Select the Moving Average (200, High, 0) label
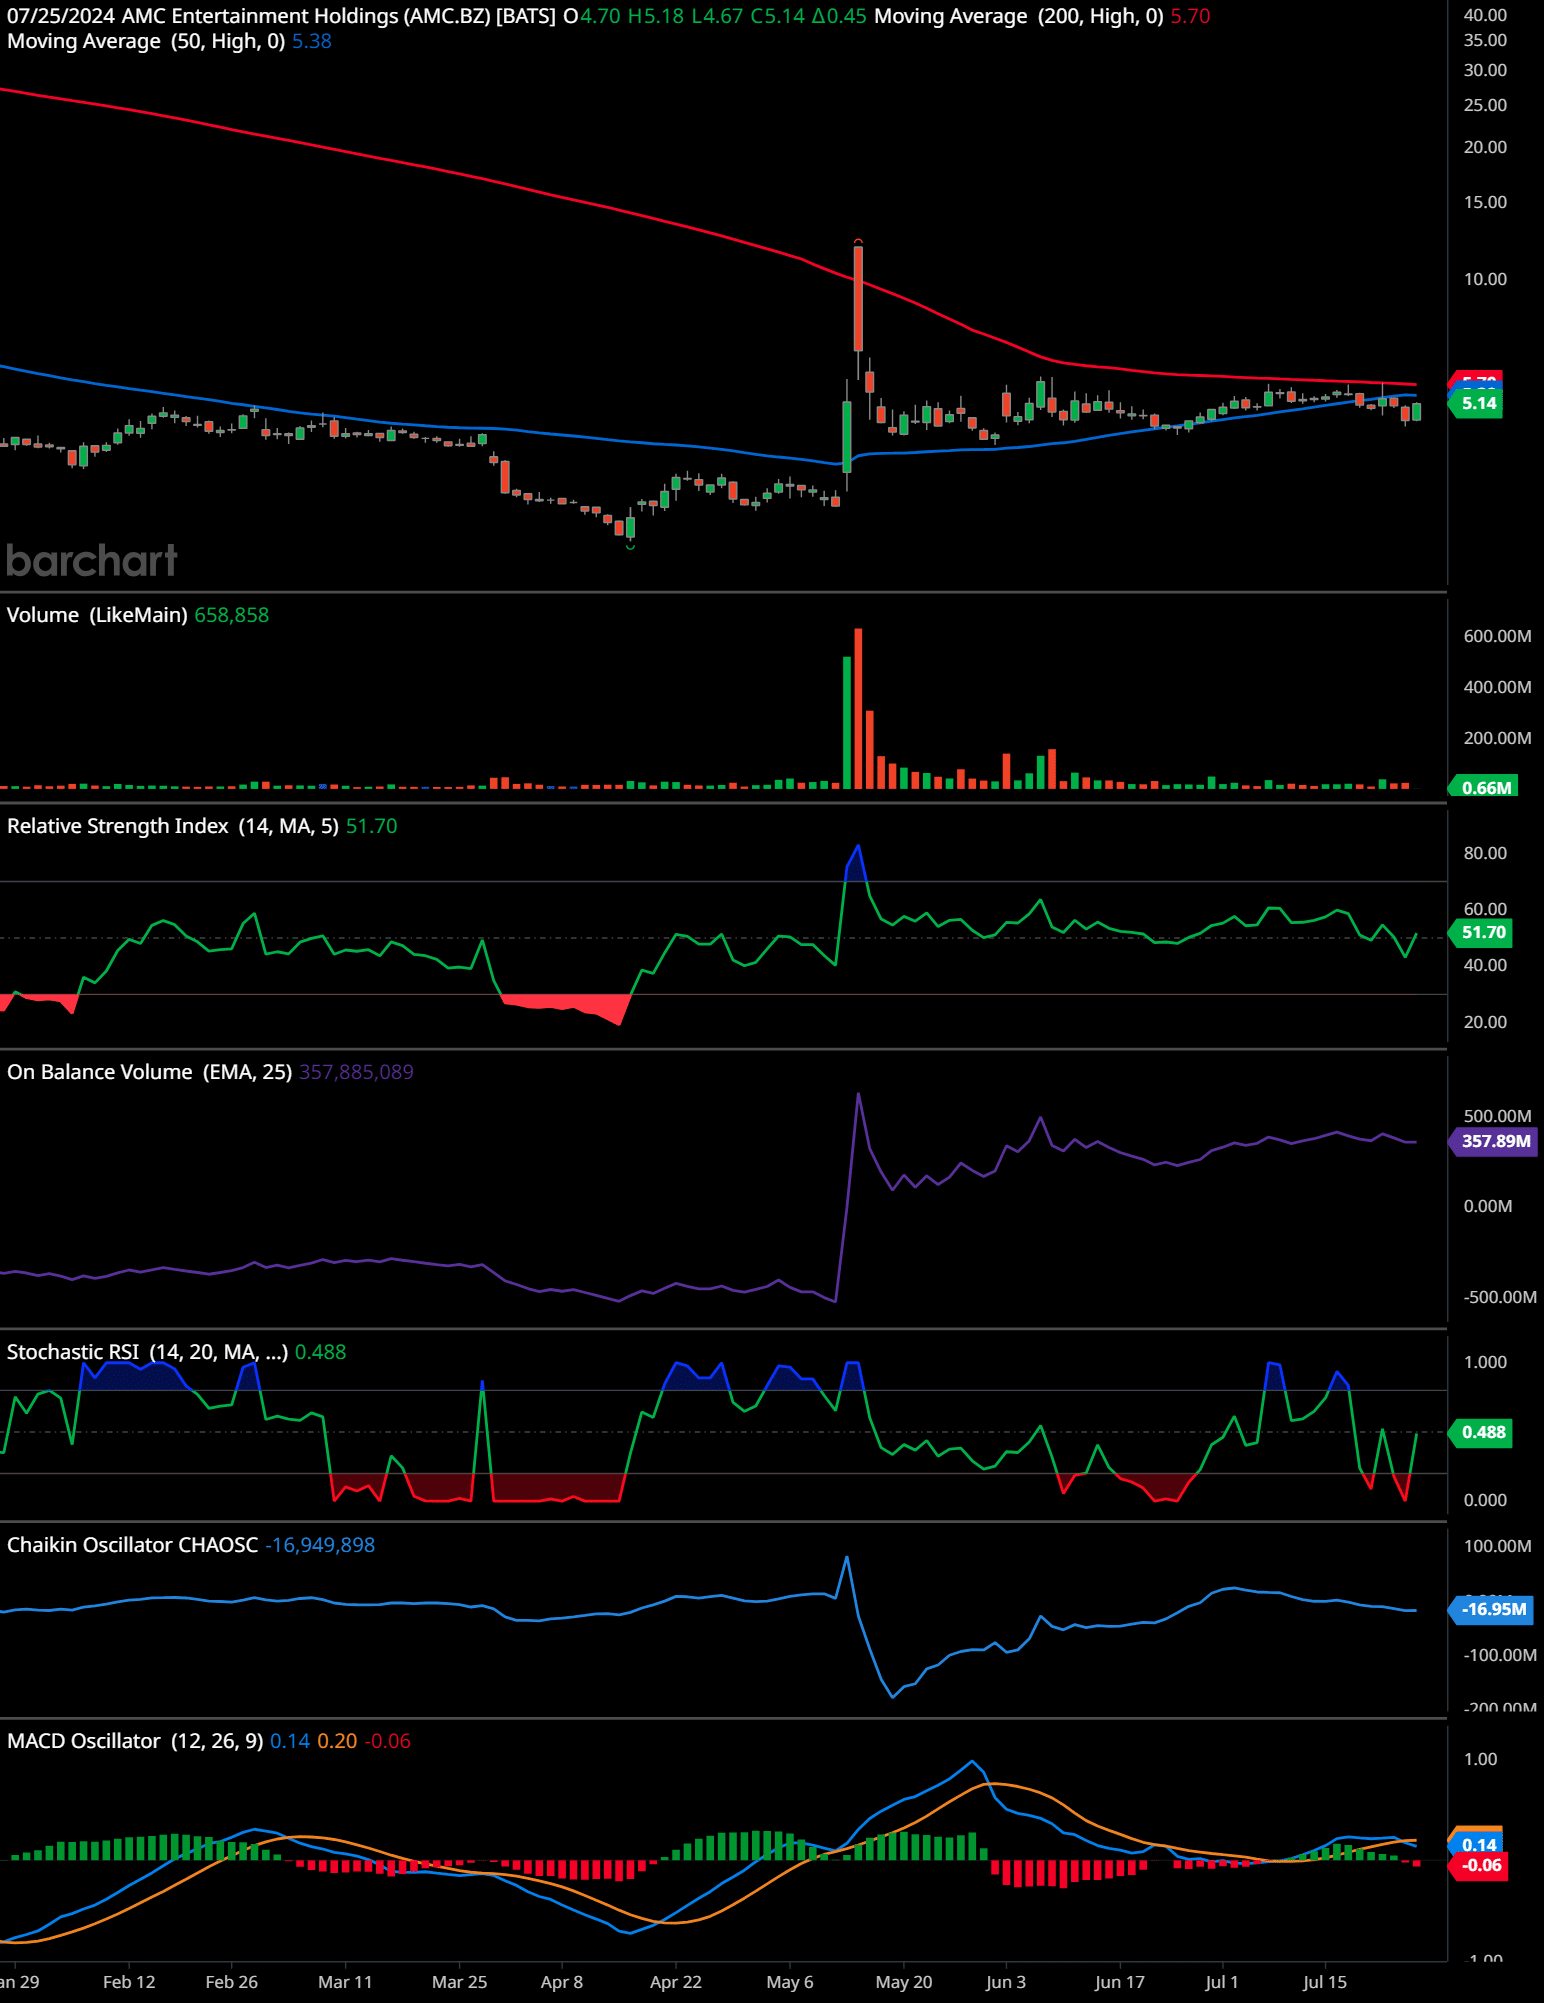The image size is (1544, 2003). [1018, 16]
